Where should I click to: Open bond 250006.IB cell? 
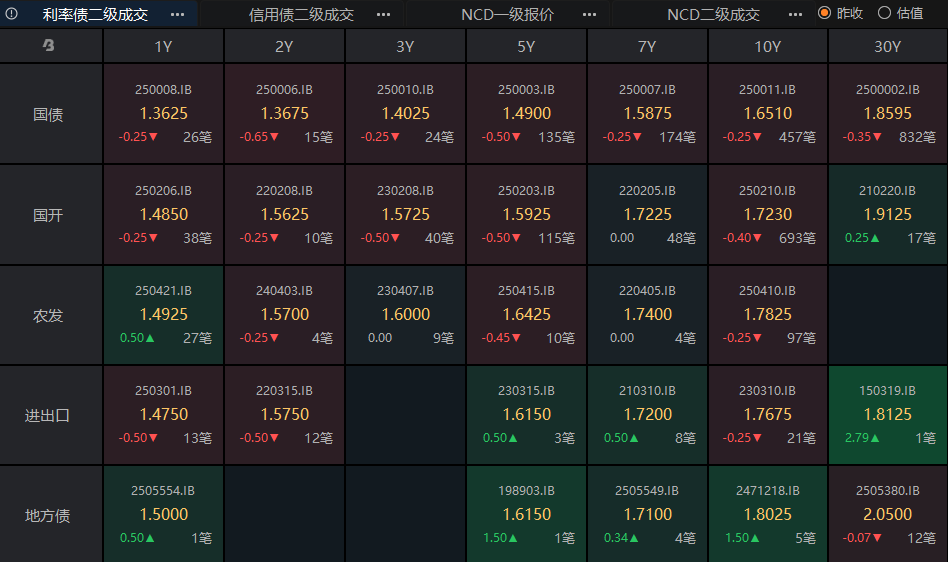pyautogui.click(x=284, y=114)
